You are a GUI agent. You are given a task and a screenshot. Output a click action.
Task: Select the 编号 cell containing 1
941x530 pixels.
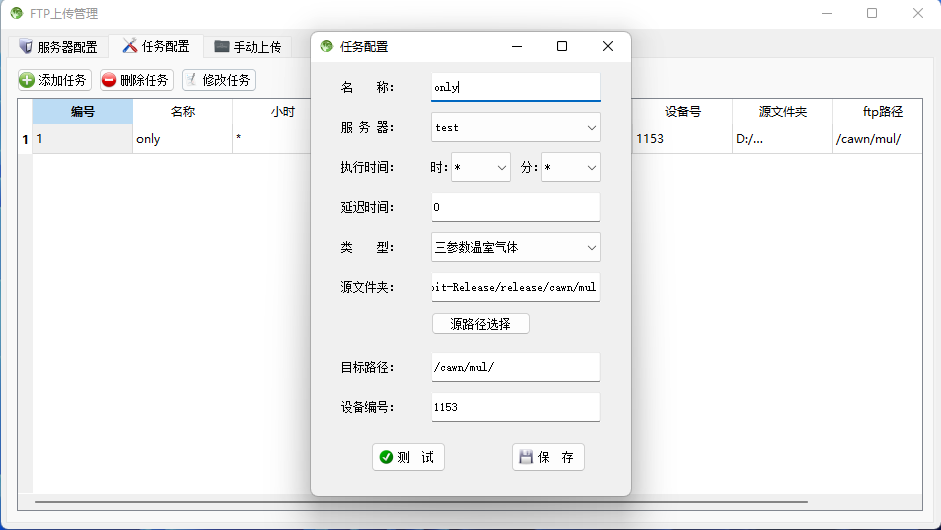point(83,139)
